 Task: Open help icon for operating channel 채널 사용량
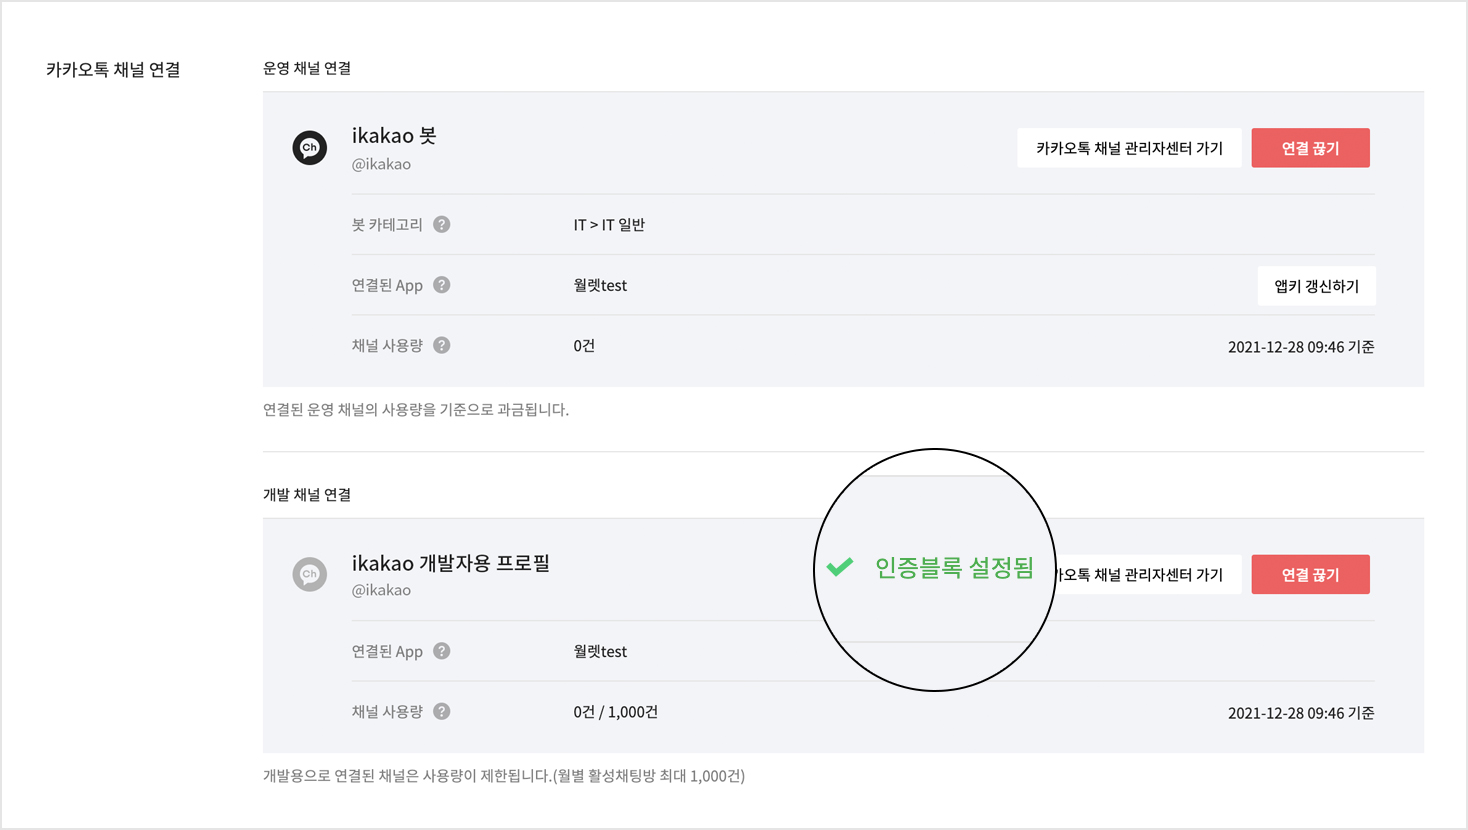(x=442, y=345)
